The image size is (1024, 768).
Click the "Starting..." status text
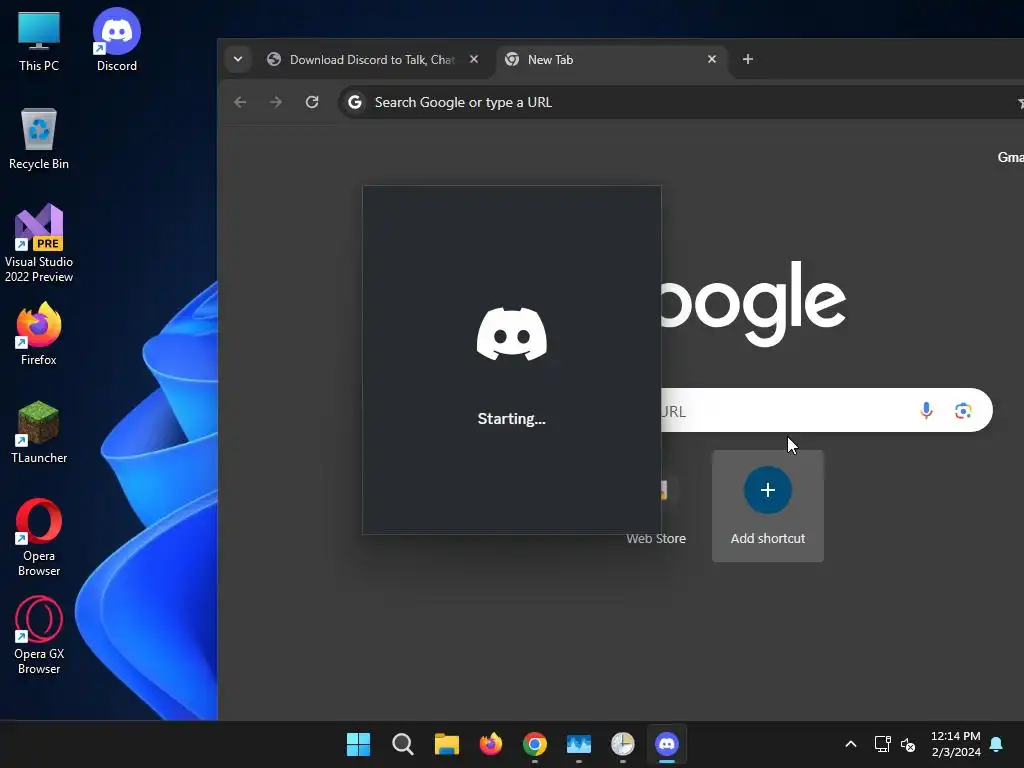click(x=511, y=419)
